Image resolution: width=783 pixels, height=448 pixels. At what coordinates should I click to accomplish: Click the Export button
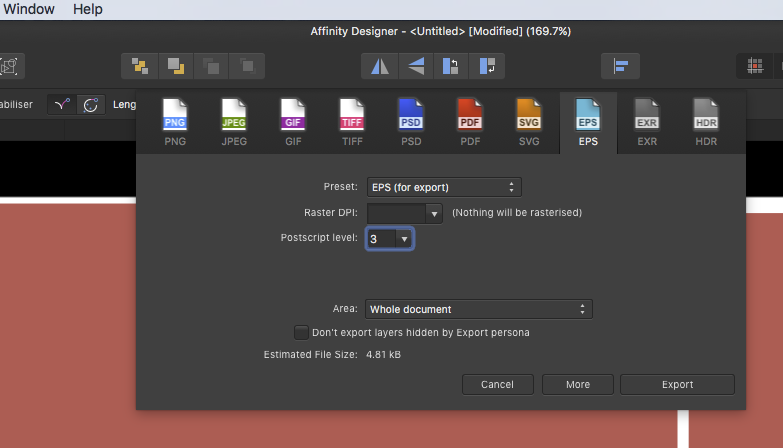[677, 385]
